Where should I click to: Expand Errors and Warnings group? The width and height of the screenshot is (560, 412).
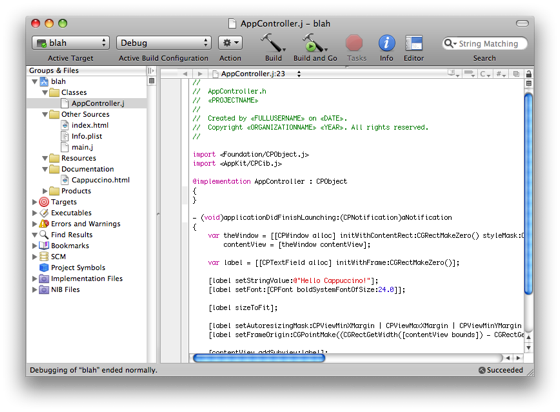(35, 224)
